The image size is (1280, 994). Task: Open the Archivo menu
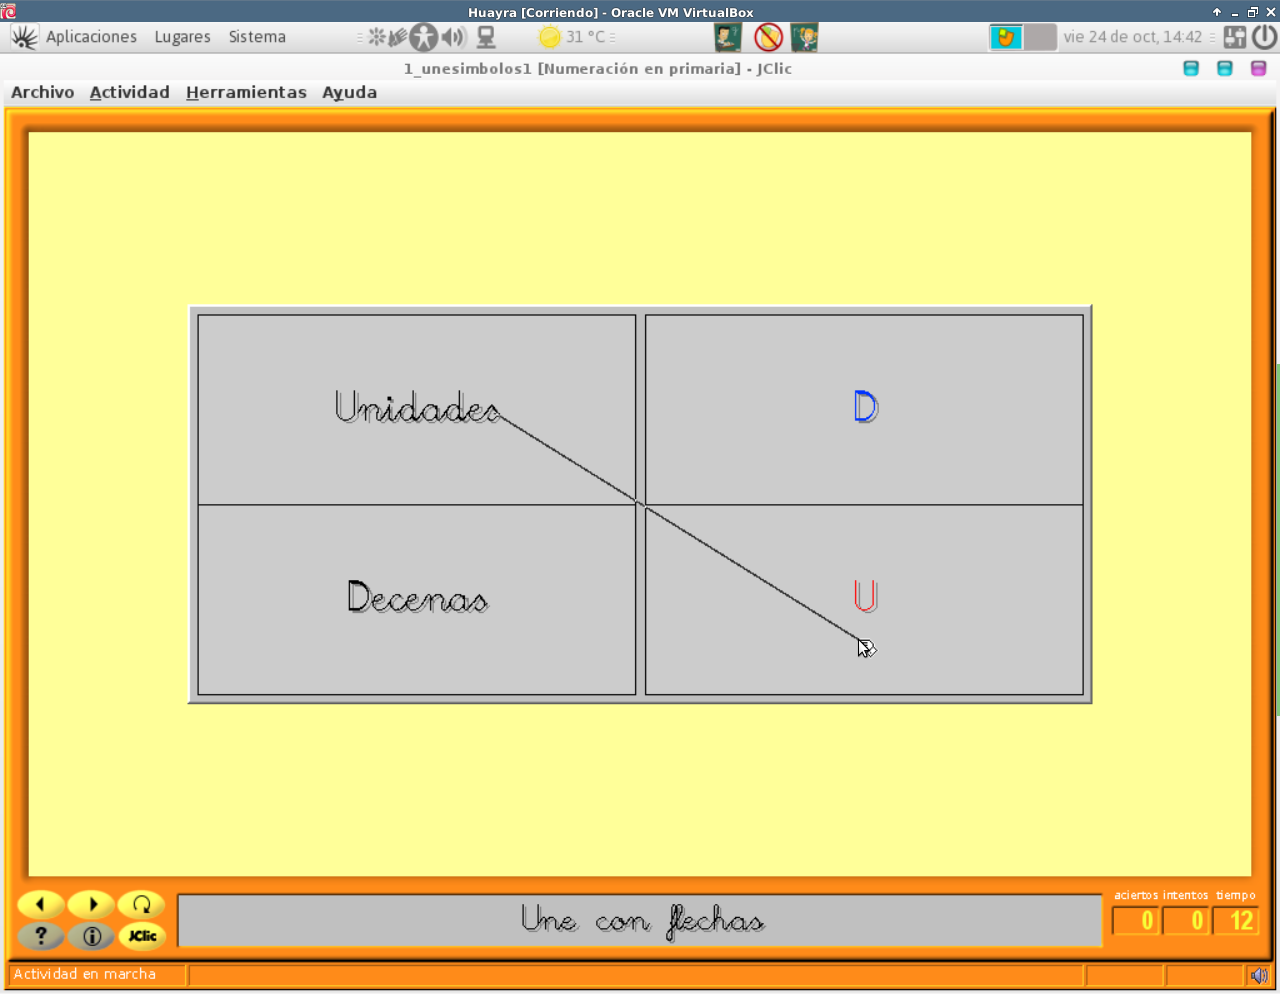click(x=43, y=92)
